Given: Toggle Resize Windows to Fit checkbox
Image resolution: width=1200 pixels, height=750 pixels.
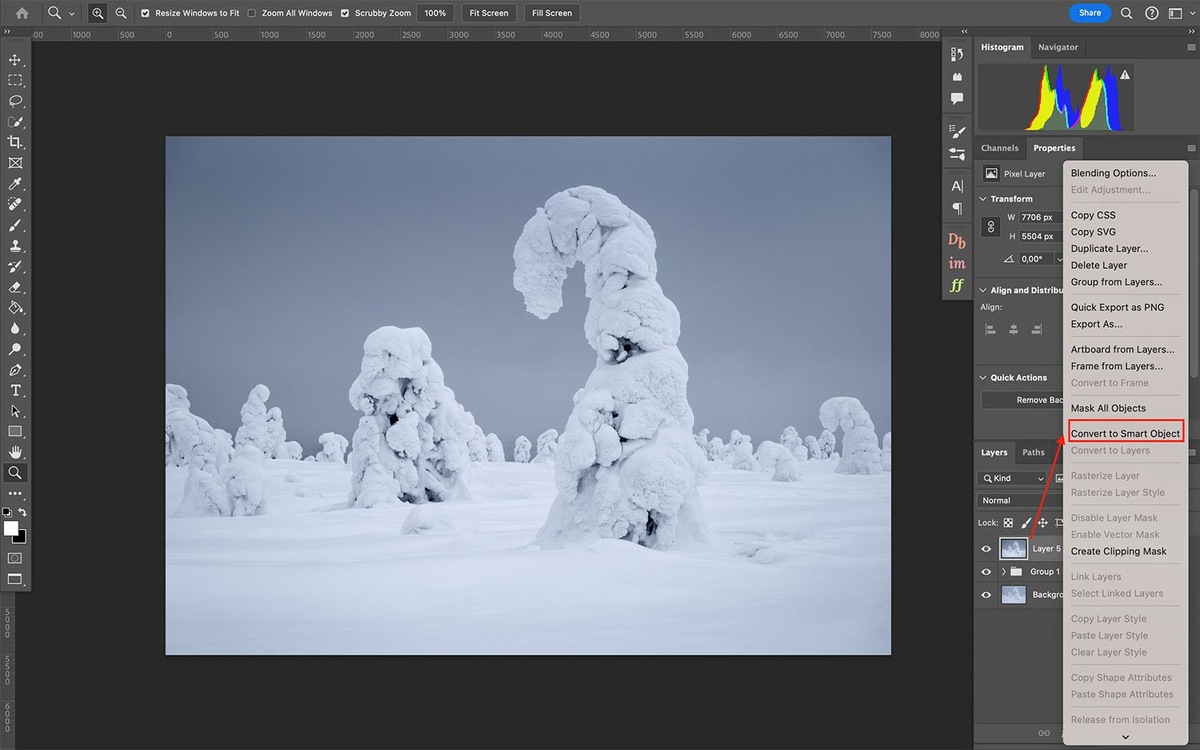Looking at the screenshot, I should [146, 13].
